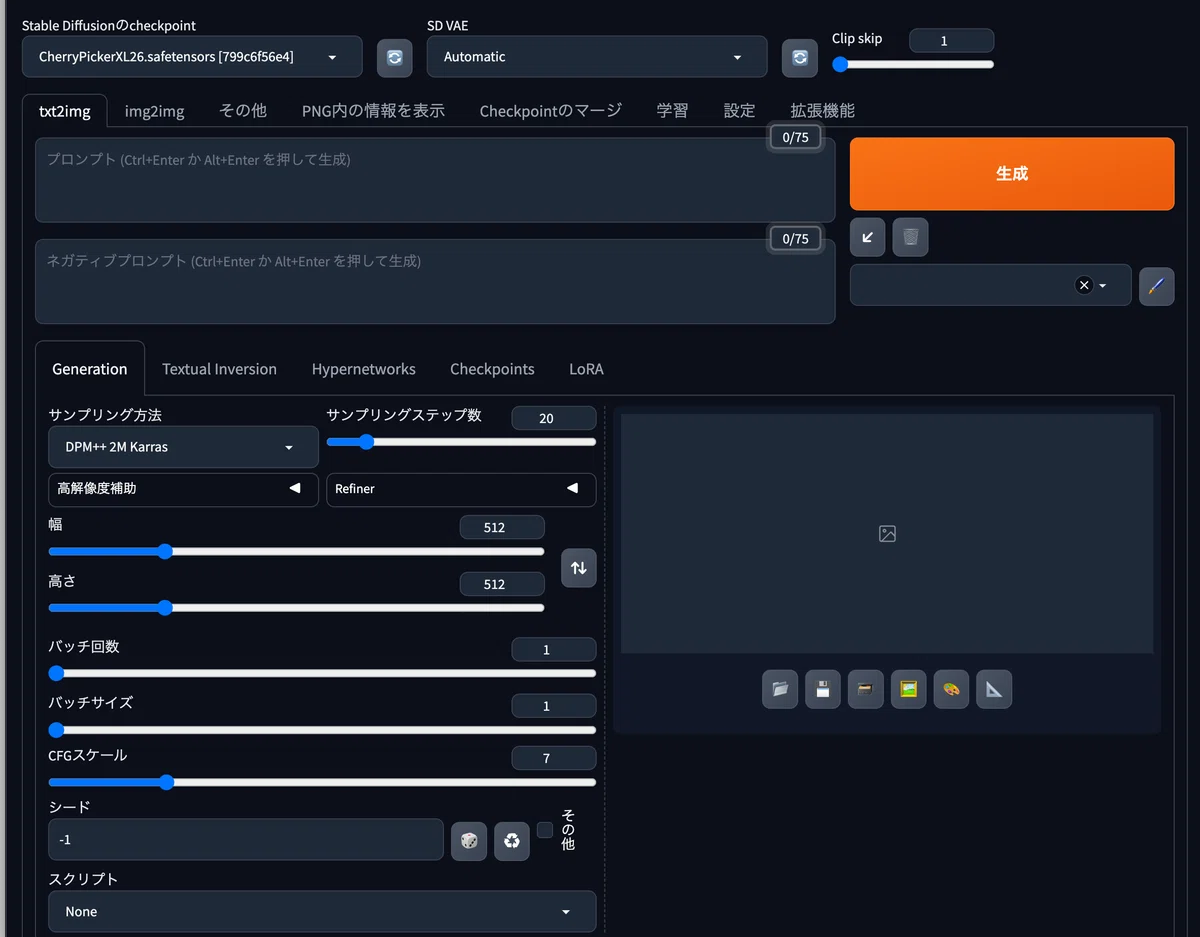Viewport: 1200px width, 937px height.
Task: Click the sampling steps number field showing 20
Action: (x=554, y=418)
